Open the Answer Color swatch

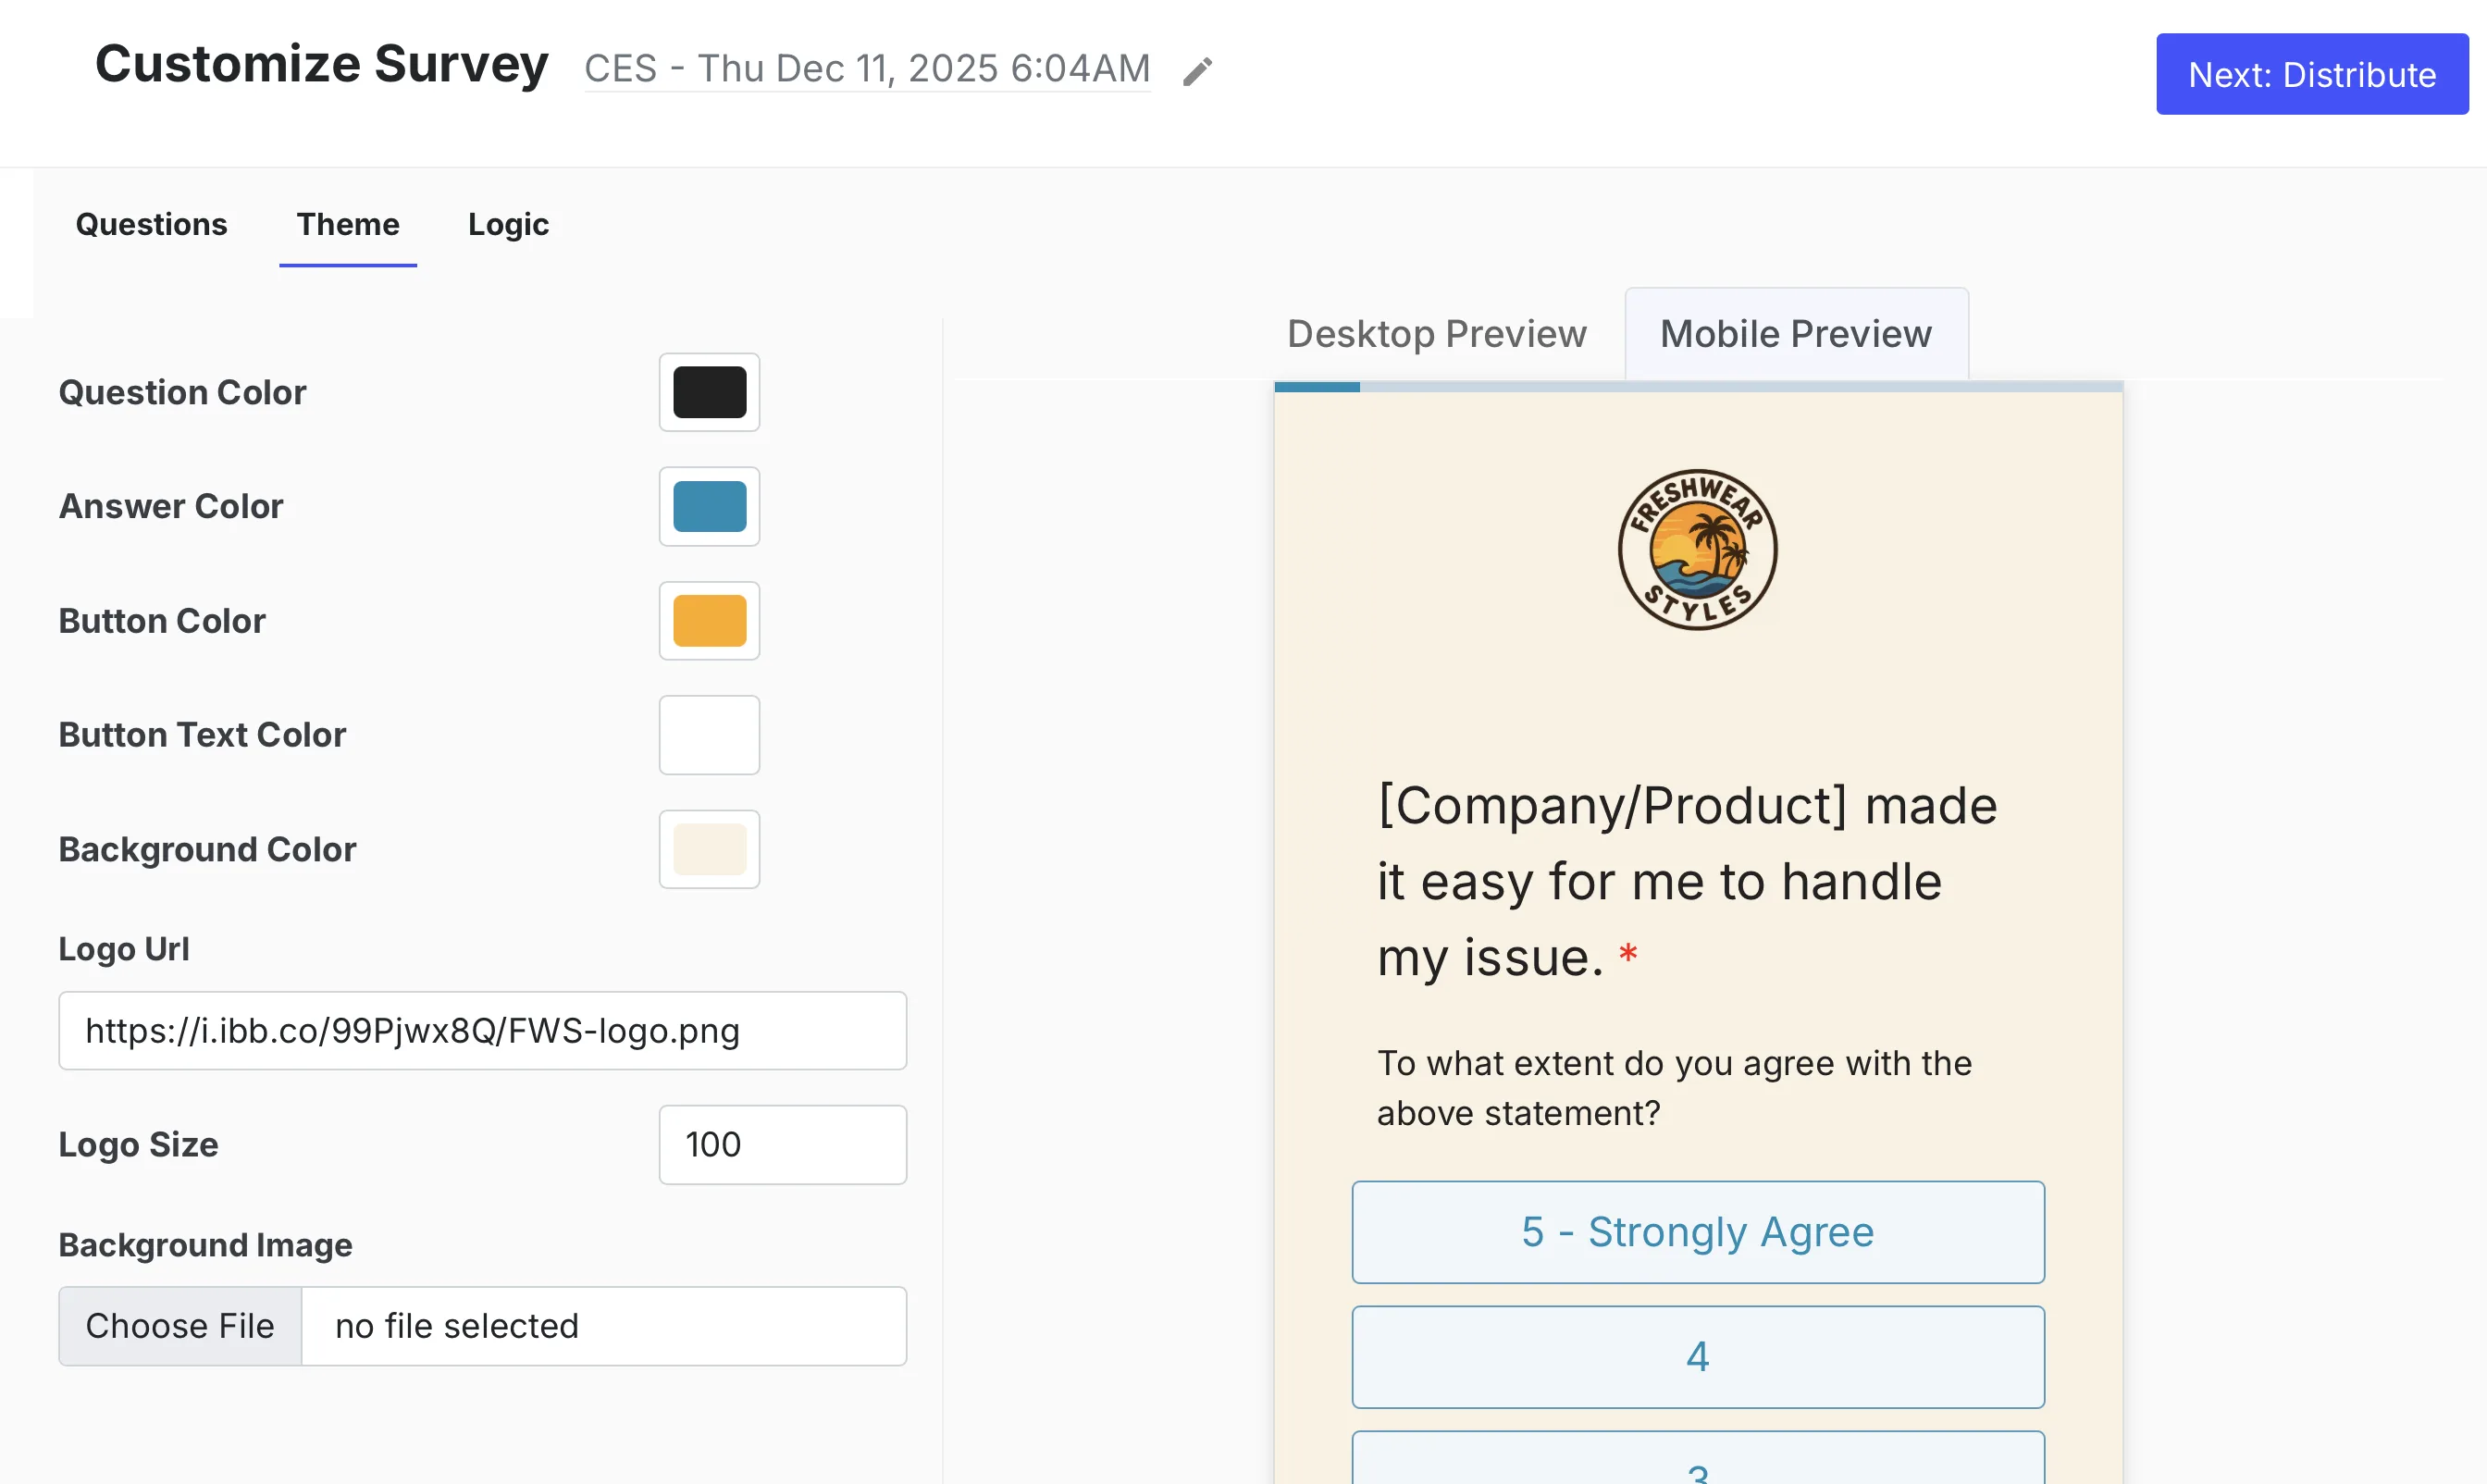point(709,506)
